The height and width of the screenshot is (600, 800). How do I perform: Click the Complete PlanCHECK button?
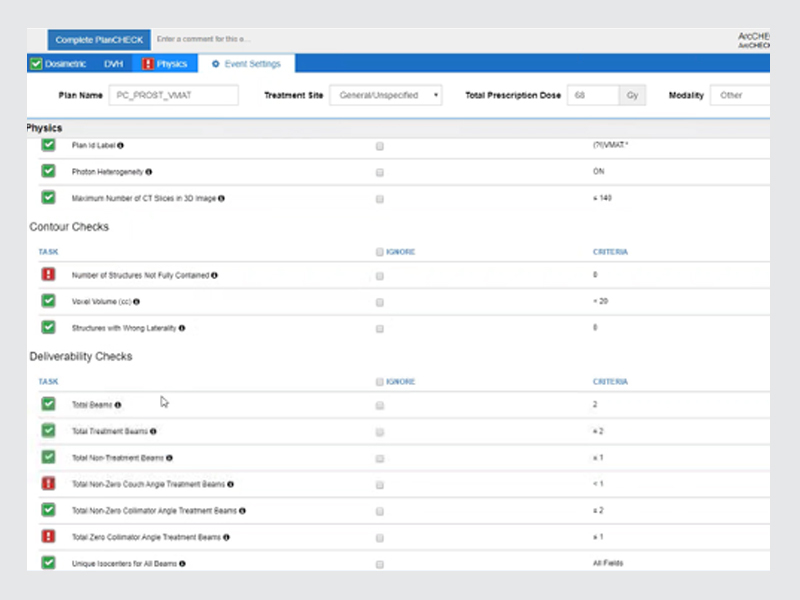(99, 40)
